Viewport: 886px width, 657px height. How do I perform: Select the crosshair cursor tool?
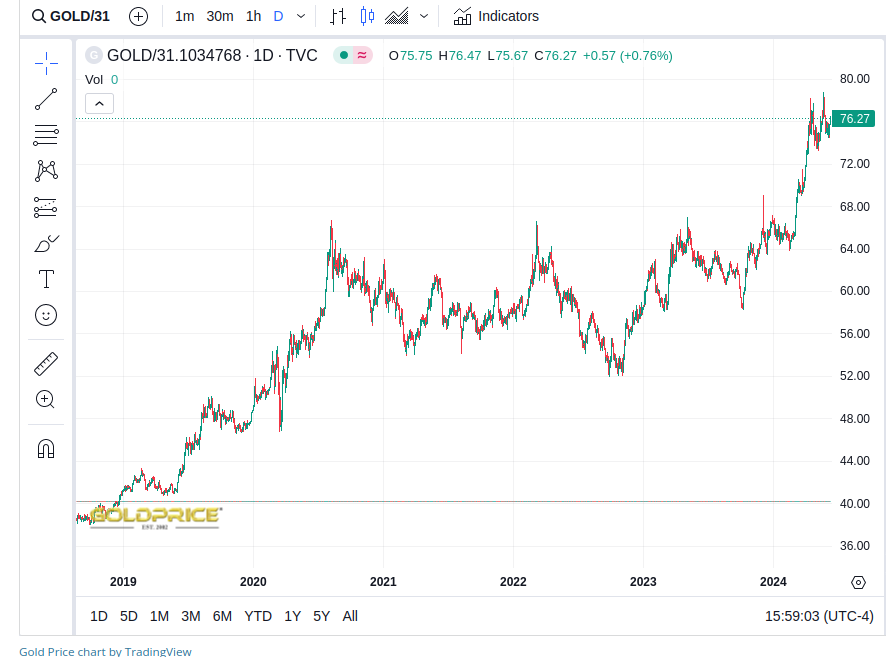pyautogui.click(x=46, y=63)
